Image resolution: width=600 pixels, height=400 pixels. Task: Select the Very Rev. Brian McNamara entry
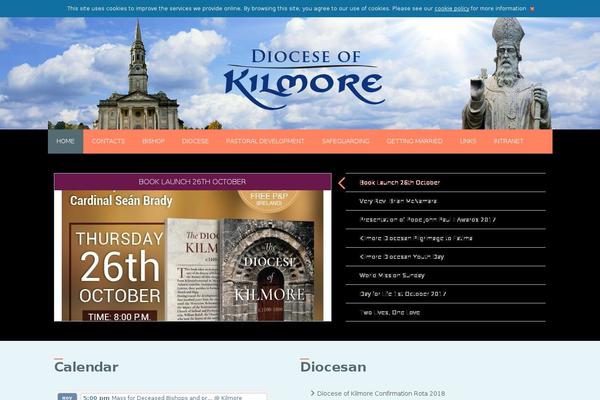[445, 201]
